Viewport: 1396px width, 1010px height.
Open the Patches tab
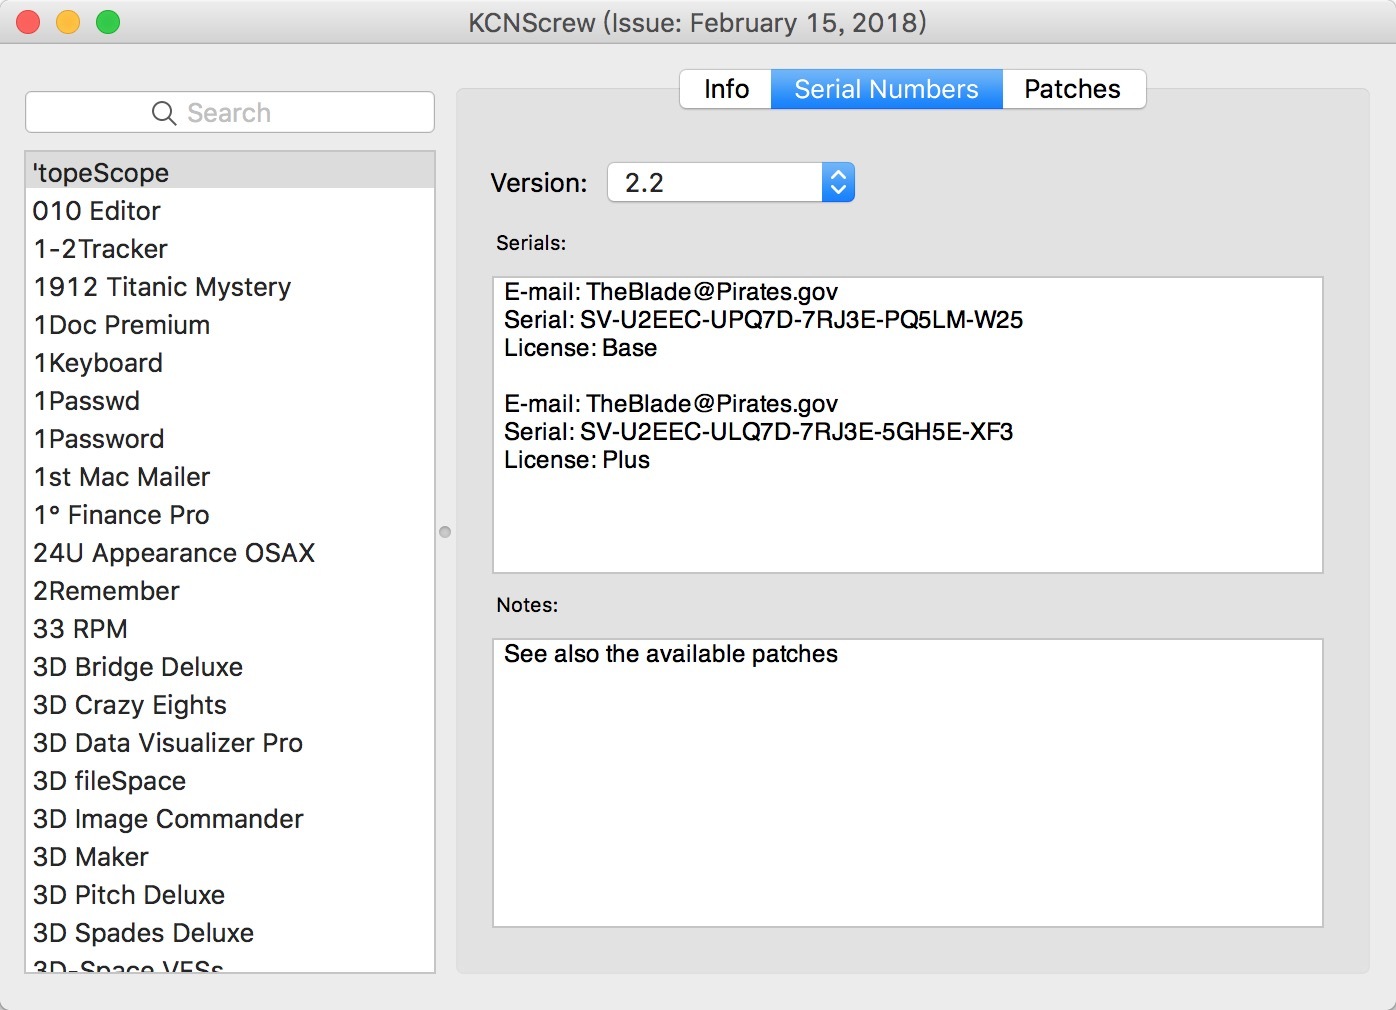tap(1072, 89)
